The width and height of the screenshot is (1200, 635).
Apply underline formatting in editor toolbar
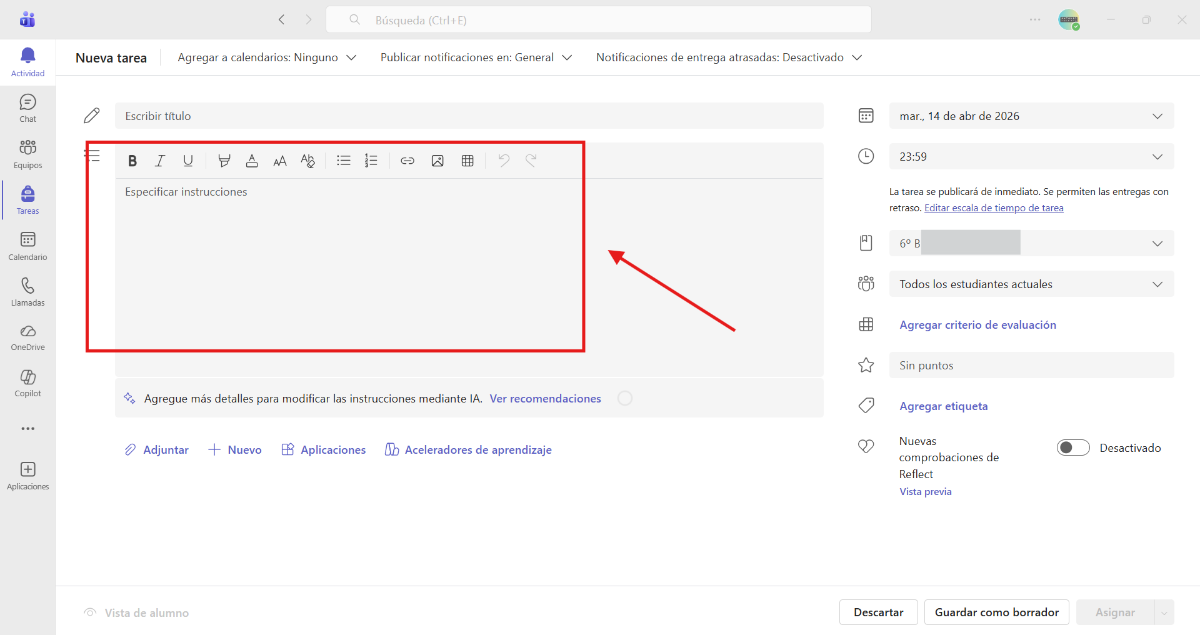pyautogui.click(x=188, y=161)
